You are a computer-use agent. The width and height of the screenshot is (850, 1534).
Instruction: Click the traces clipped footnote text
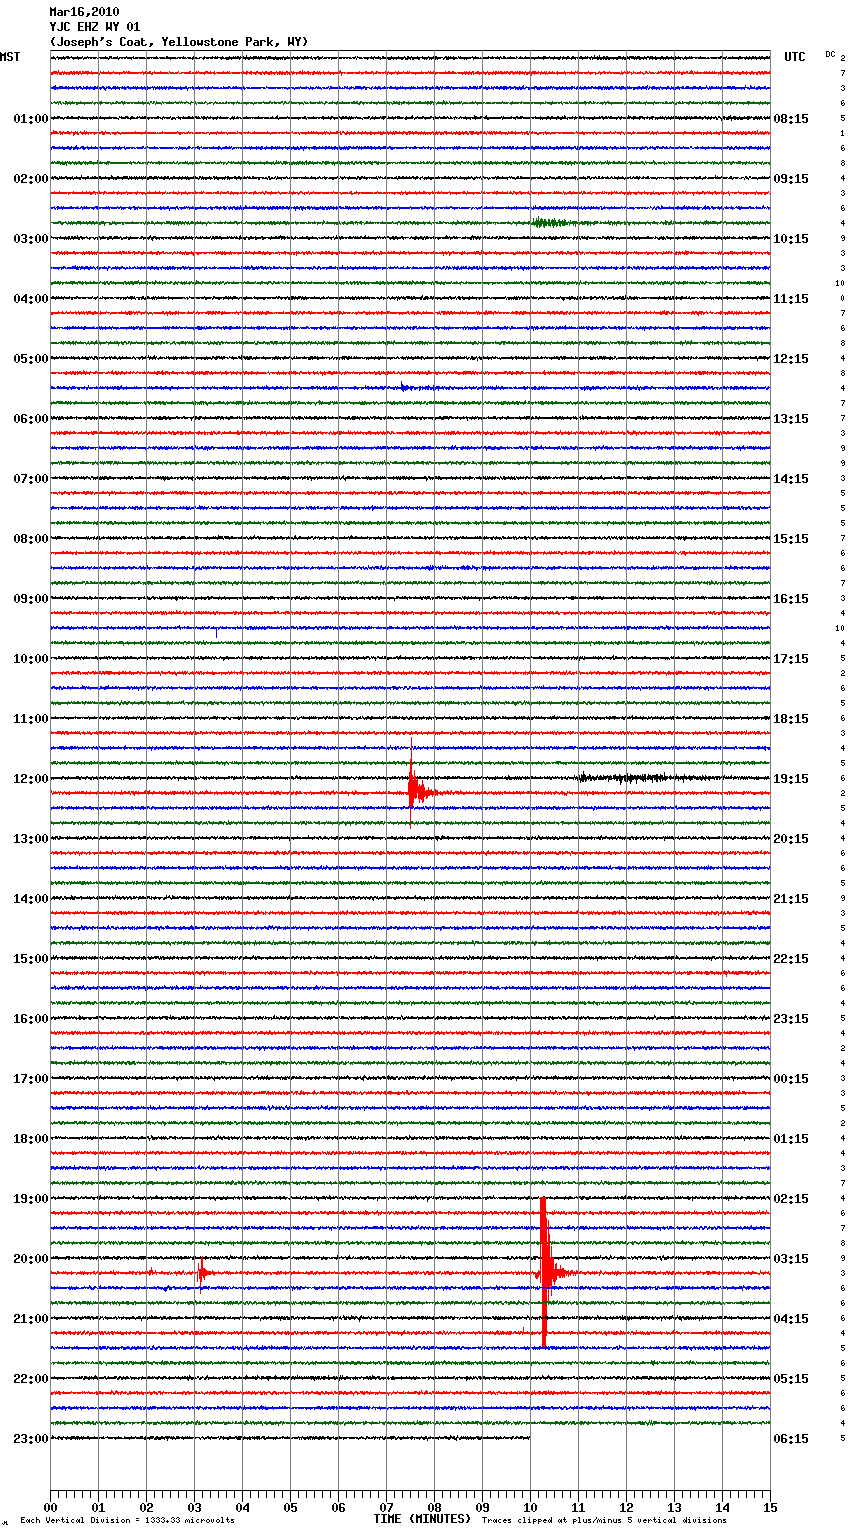click(x=604, y=1521)
